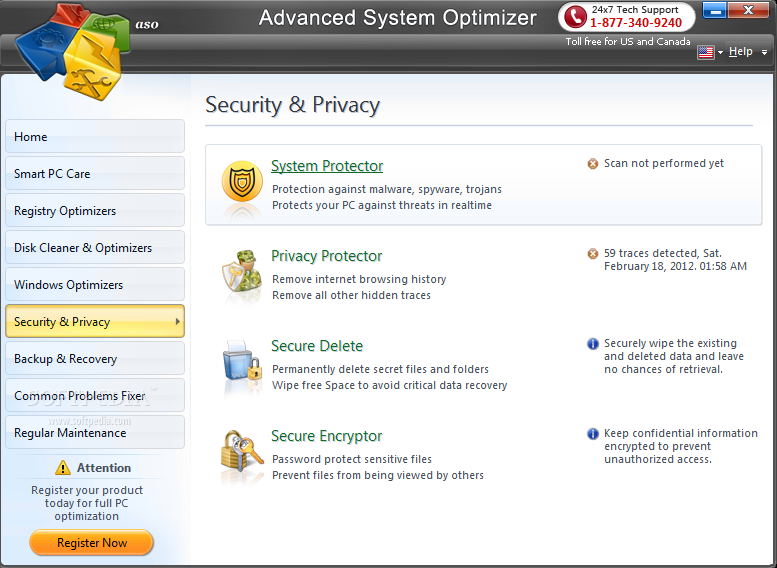Open language dropdown arrow beside flag

(x=720, y=53)
